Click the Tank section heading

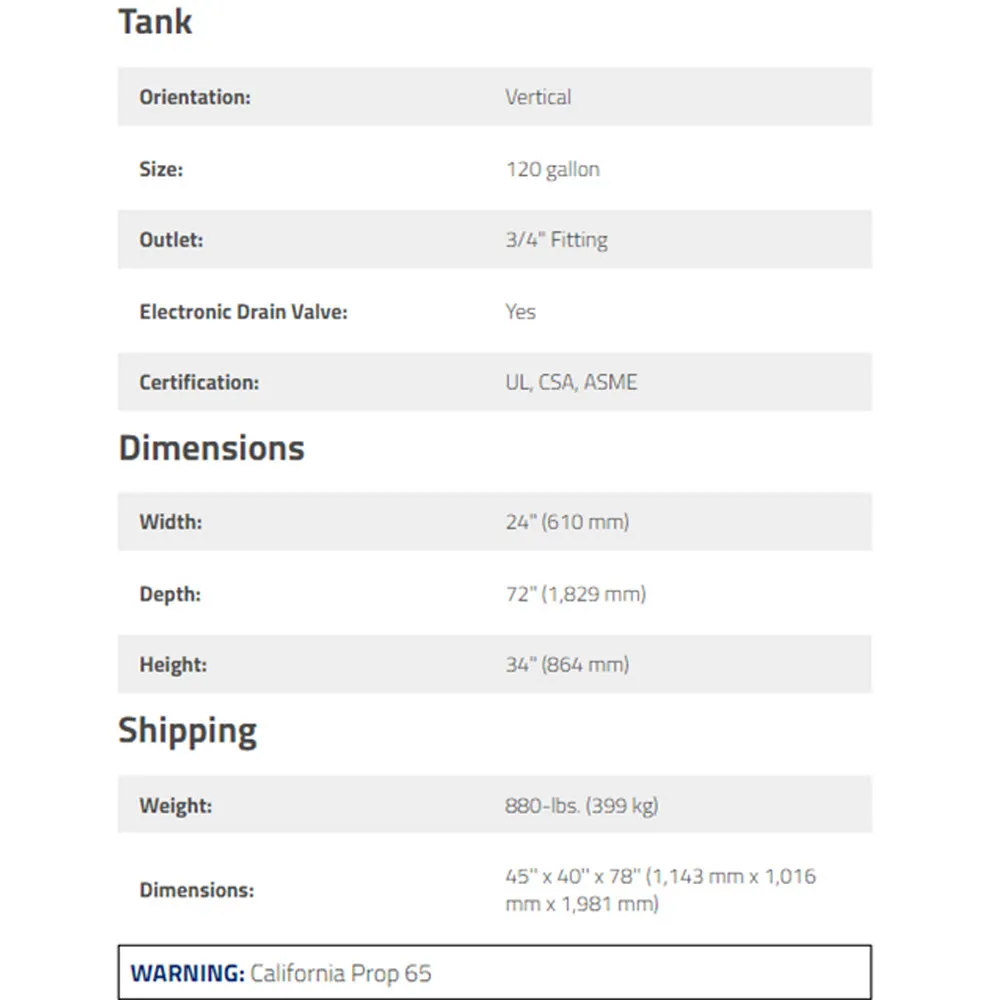(x=155, y=22)
